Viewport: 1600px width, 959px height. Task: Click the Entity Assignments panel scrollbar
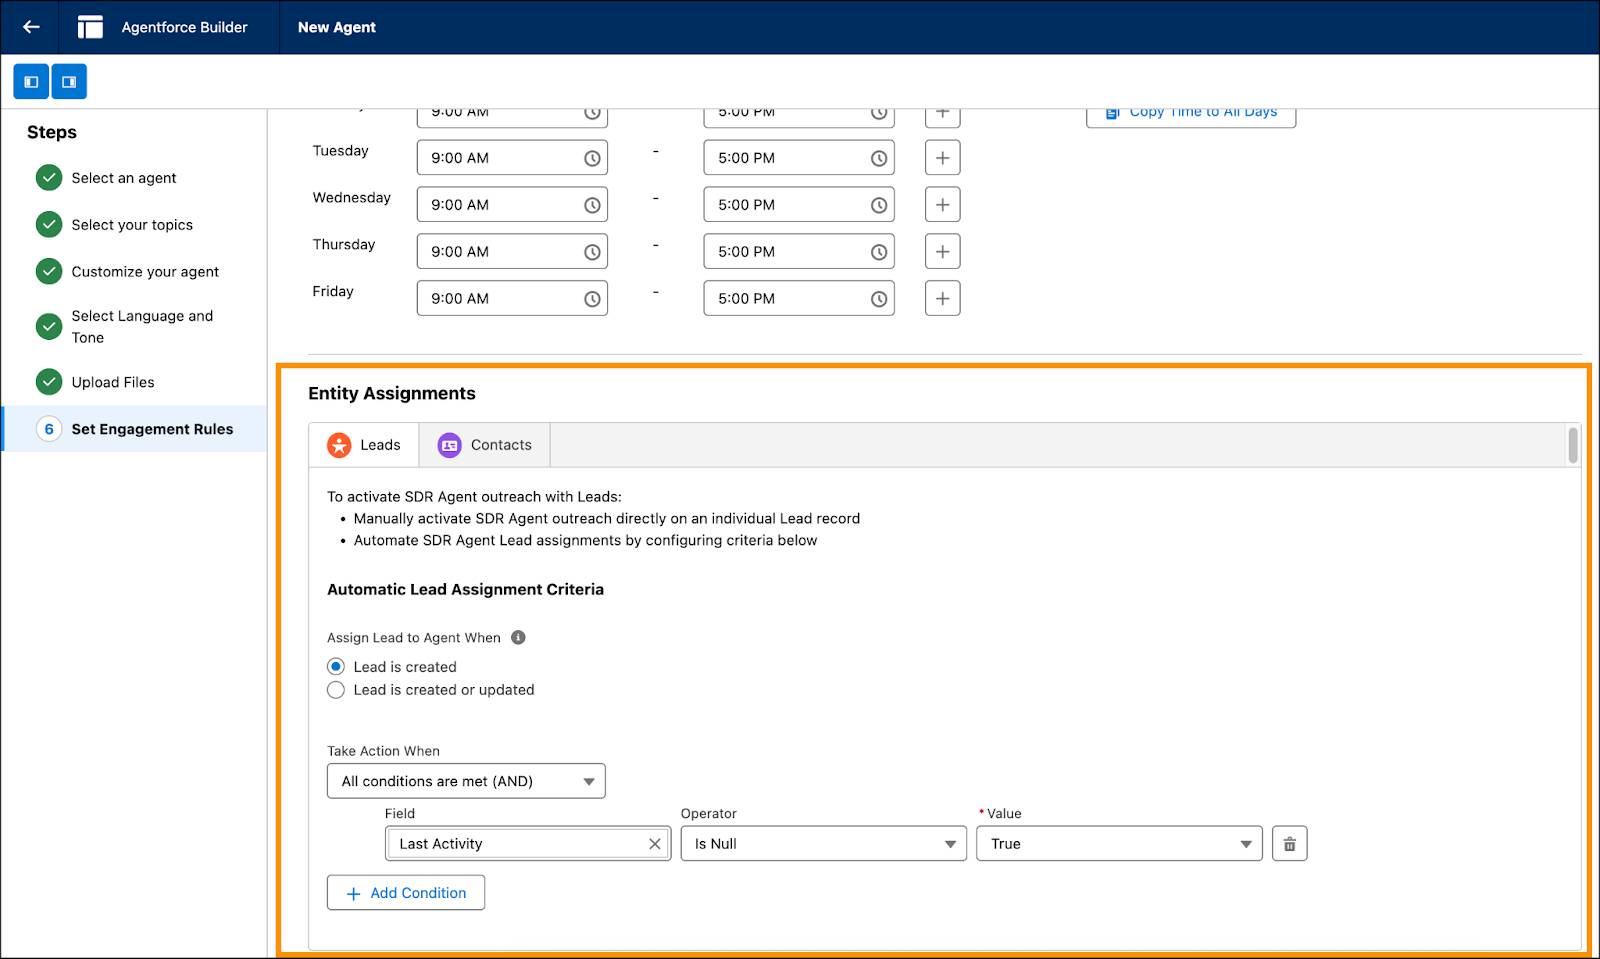click(1573, 446)
